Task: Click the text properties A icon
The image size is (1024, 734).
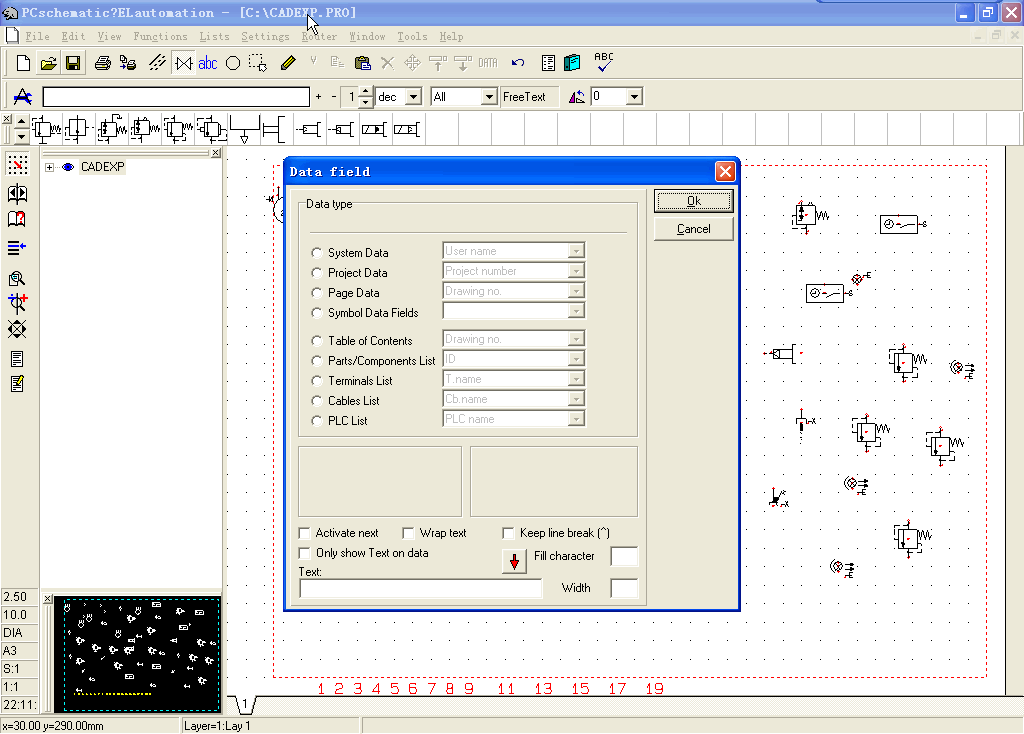Action: point(23,97)
